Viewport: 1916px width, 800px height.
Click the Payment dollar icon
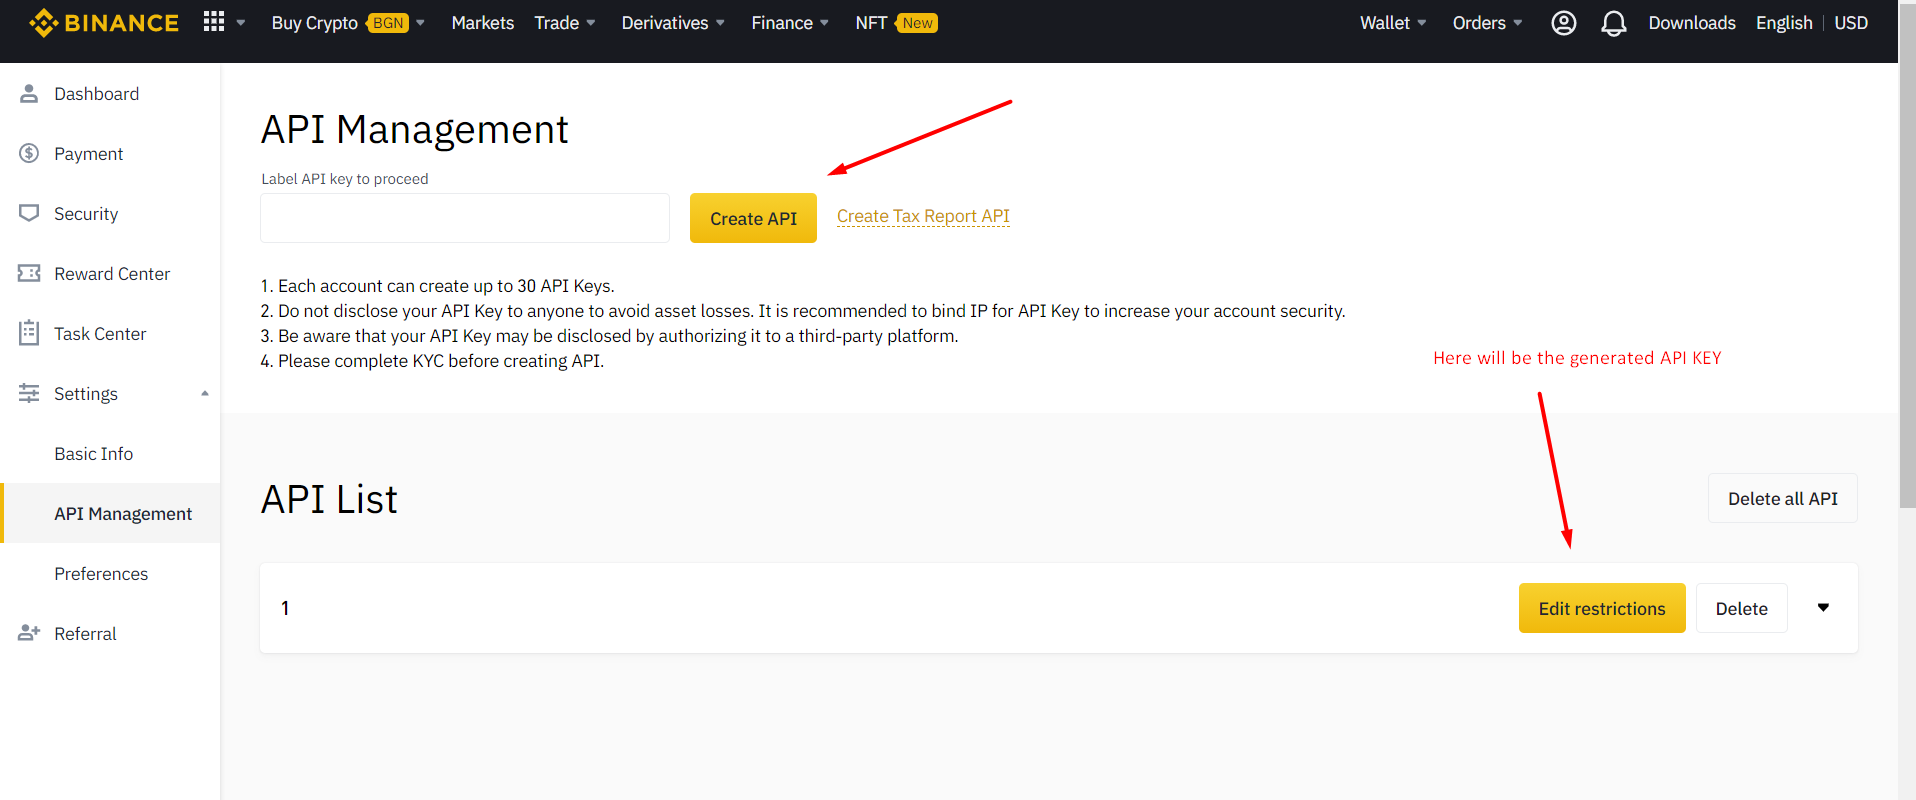29,153
